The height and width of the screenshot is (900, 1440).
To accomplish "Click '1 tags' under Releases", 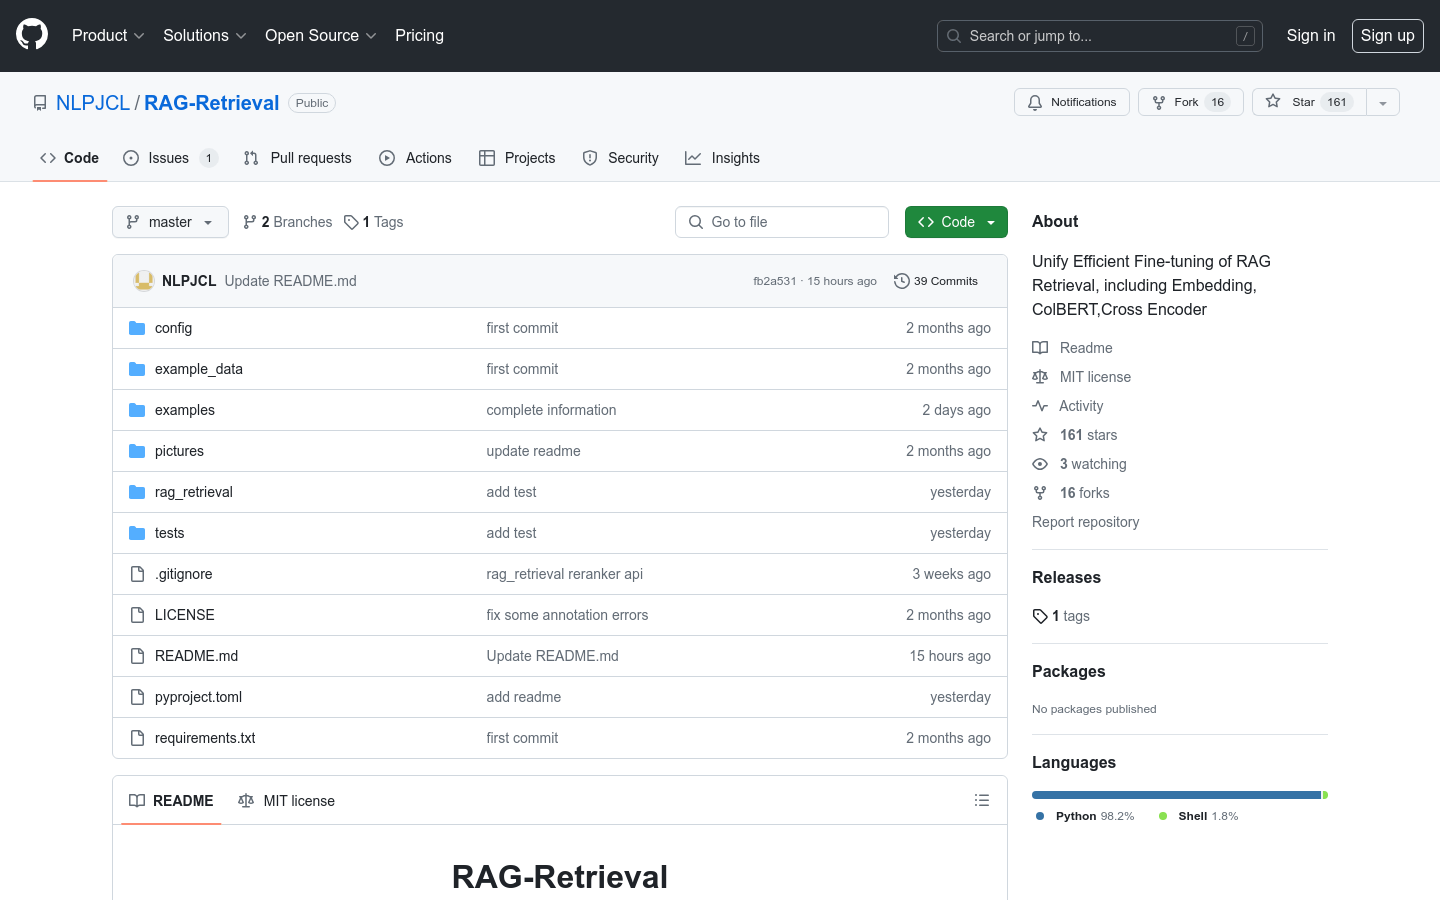I will 1061,616.
